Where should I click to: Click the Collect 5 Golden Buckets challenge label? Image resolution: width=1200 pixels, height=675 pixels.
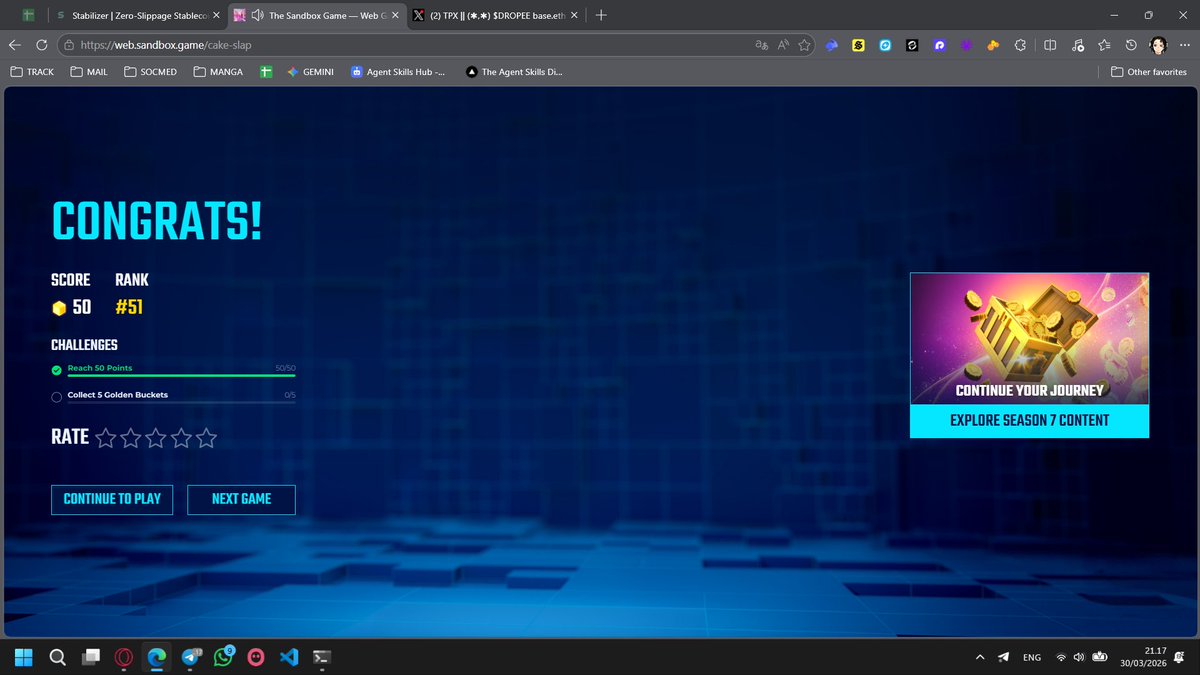tap(118, 394)
